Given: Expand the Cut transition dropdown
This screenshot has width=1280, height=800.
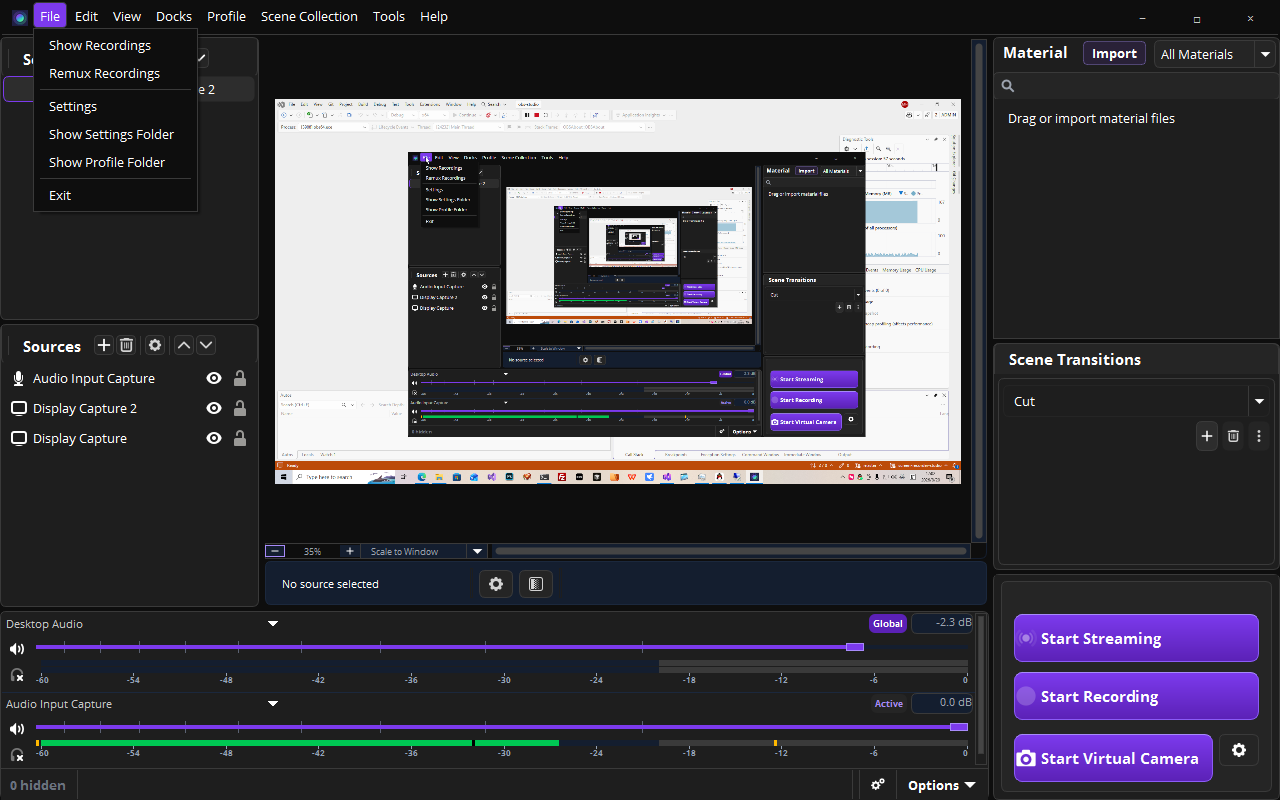Looking at the screenshot, I should (1259, 401).
